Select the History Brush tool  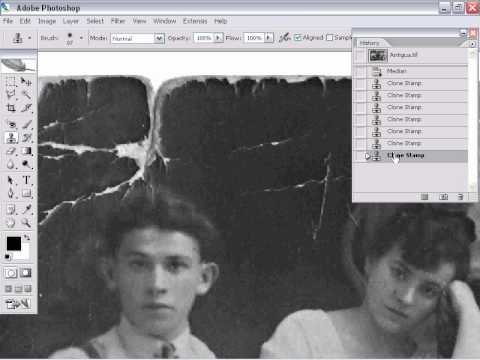26,138
